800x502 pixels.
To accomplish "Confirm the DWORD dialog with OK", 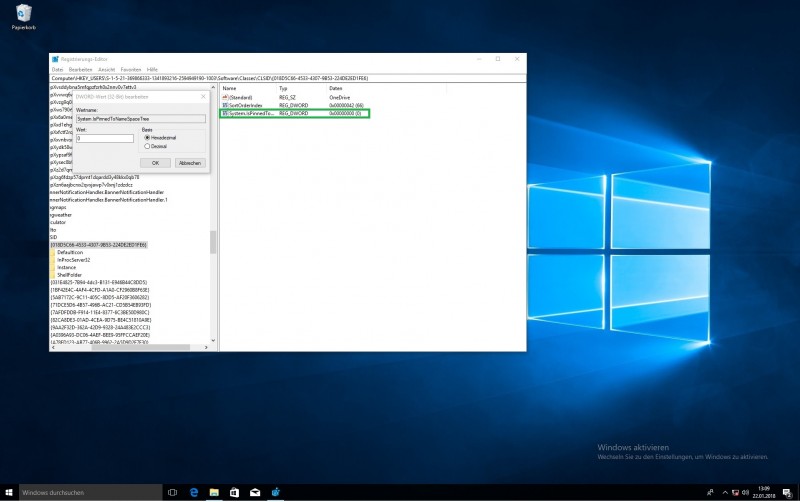I will tap(155, 163).
